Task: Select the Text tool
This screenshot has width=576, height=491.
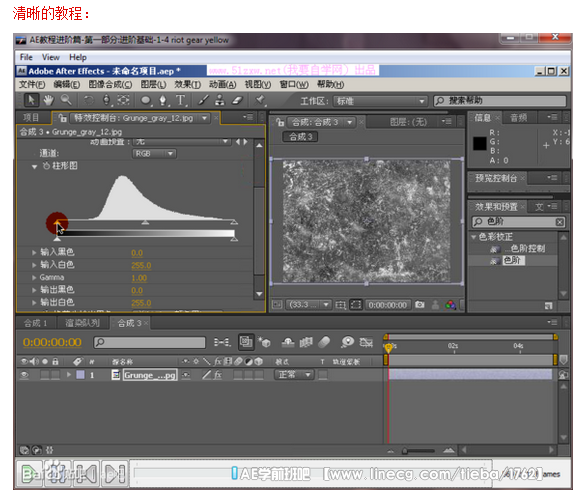Action: (x=180, y=100)
